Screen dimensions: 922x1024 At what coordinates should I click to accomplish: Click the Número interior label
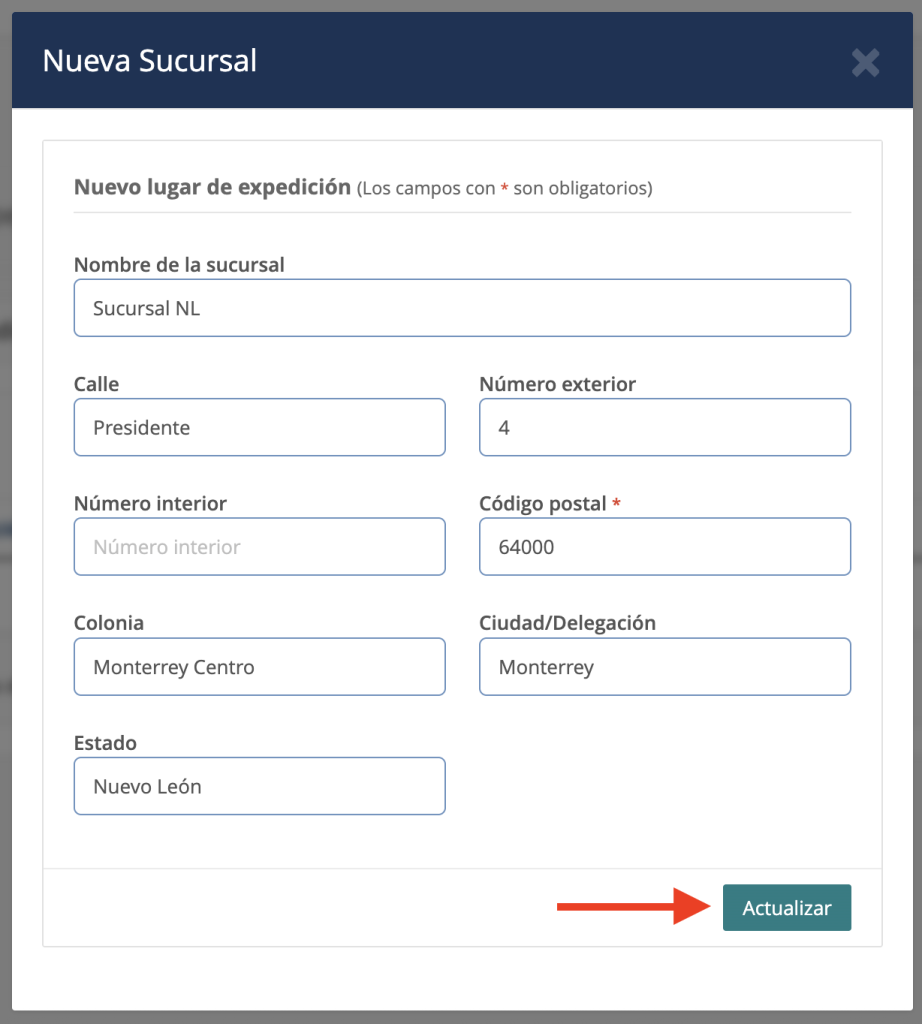click(x=150, y=504)
